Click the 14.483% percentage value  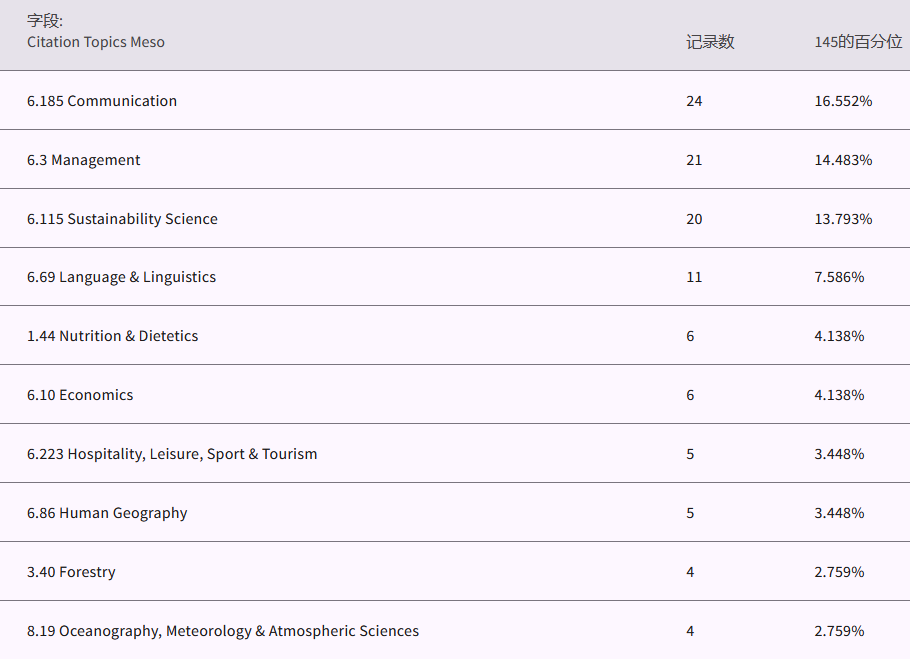[x=843, y=160]
